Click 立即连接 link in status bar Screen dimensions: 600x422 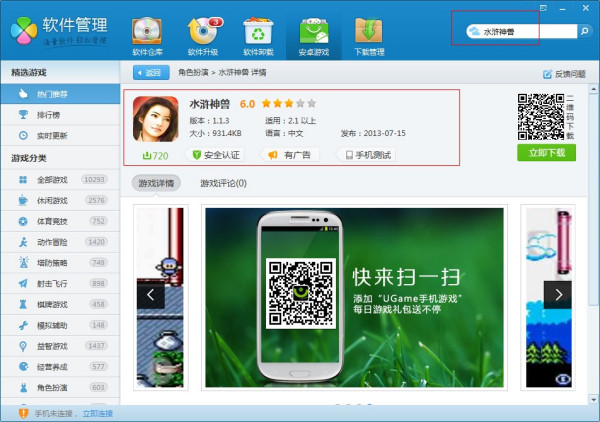[98, 414]
